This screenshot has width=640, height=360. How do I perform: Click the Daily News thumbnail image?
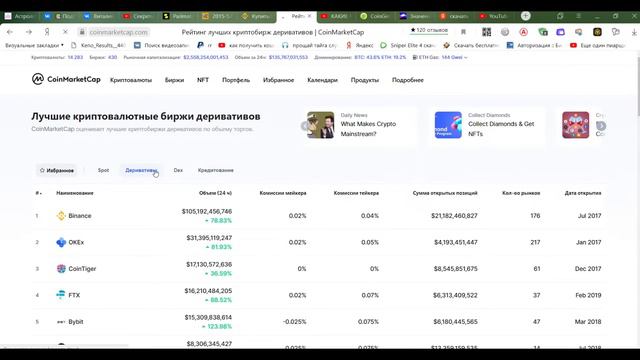pos(320,125)
